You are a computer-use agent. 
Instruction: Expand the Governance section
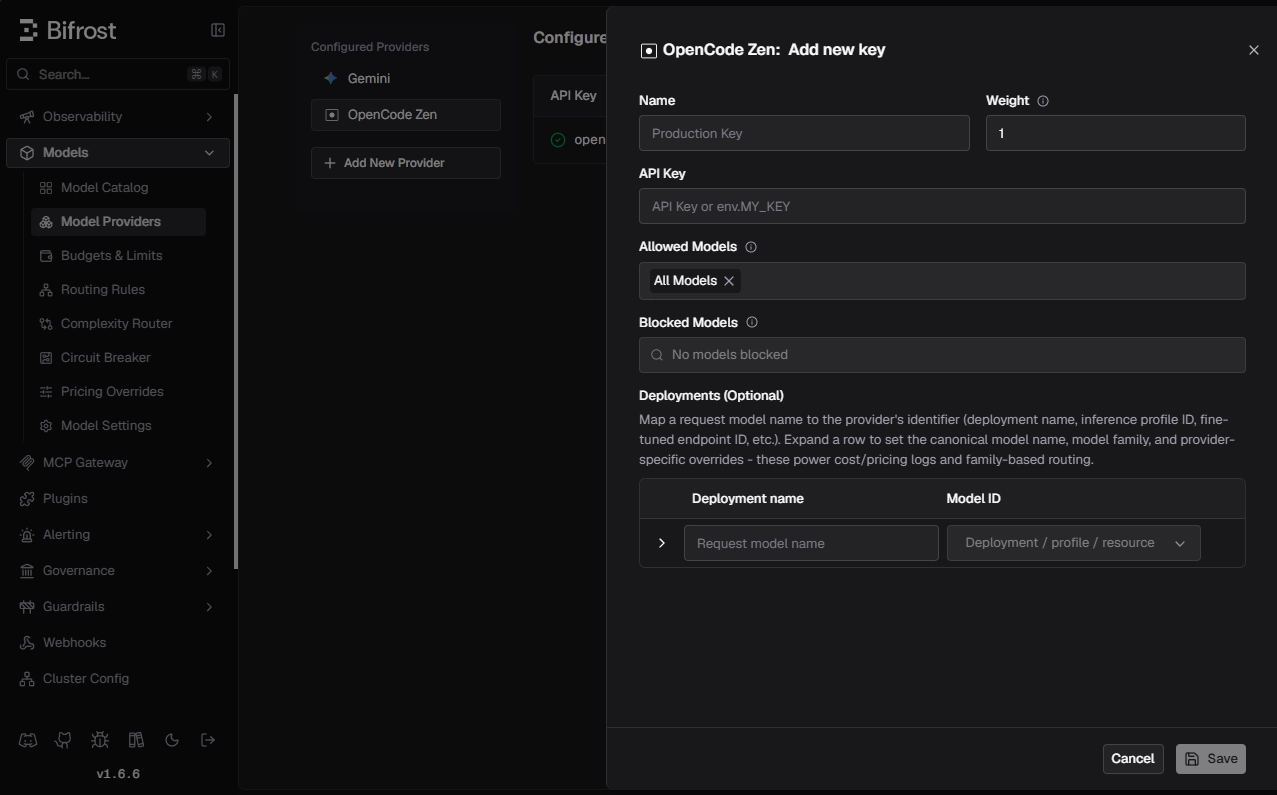(118, 571)
